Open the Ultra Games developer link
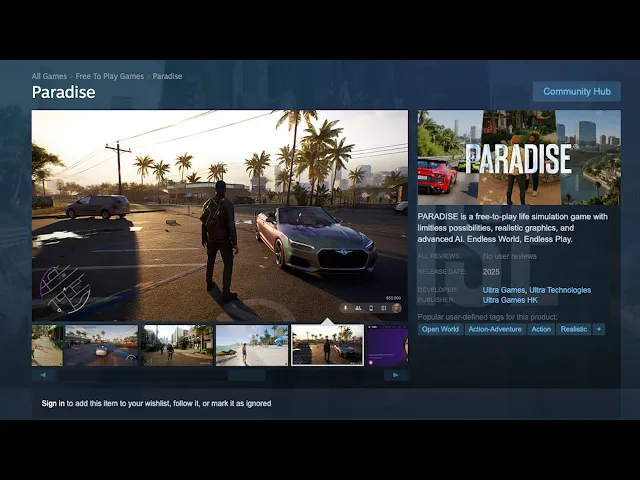This screenshot has width=640, height=480. click(x=504, y=290)
